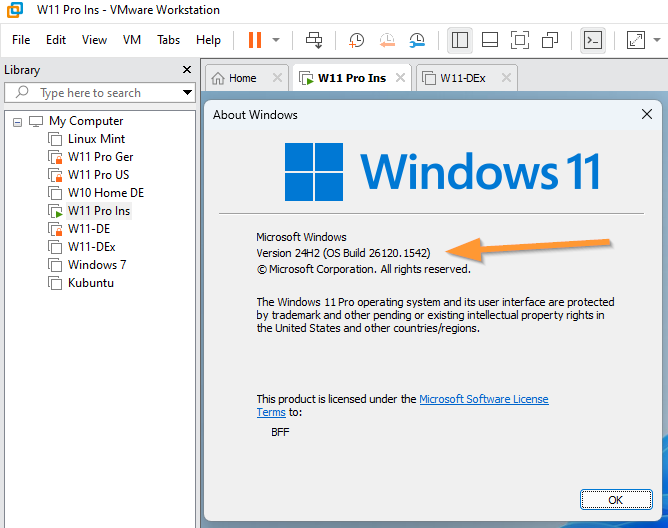Click Version 24H2 (OS Build 26120.1542) text

343,253
